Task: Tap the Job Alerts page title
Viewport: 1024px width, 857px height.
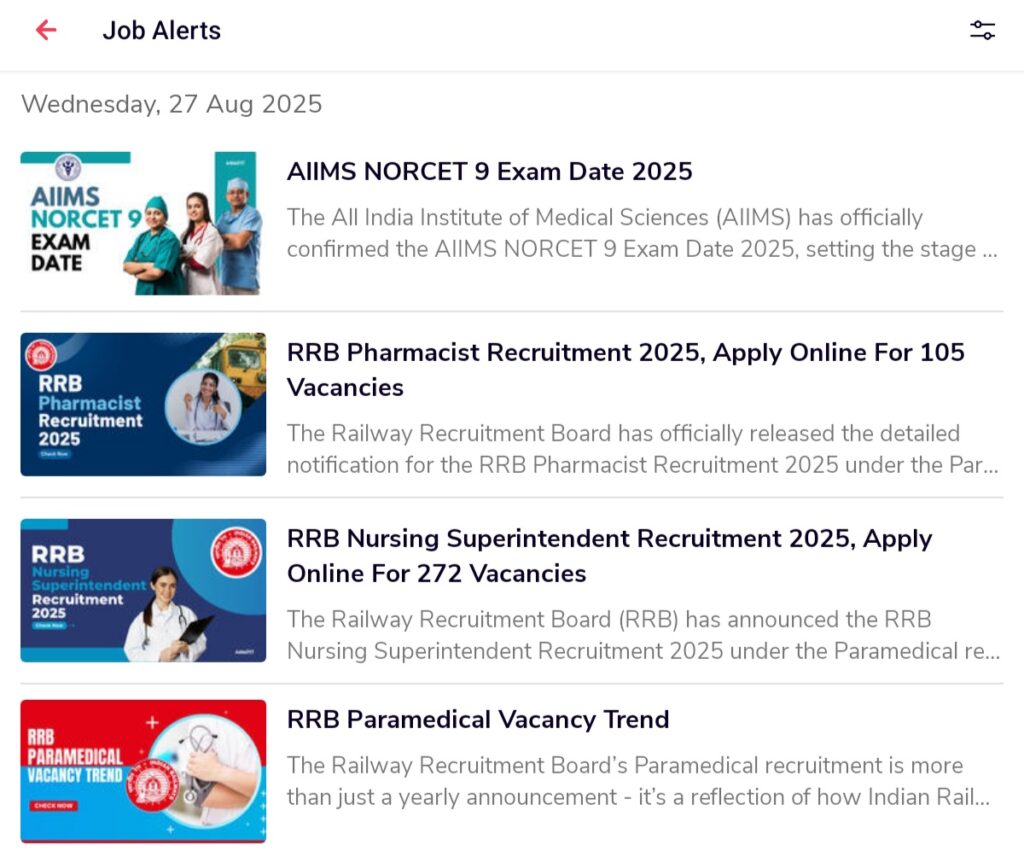Action: (x=161, y=30)
